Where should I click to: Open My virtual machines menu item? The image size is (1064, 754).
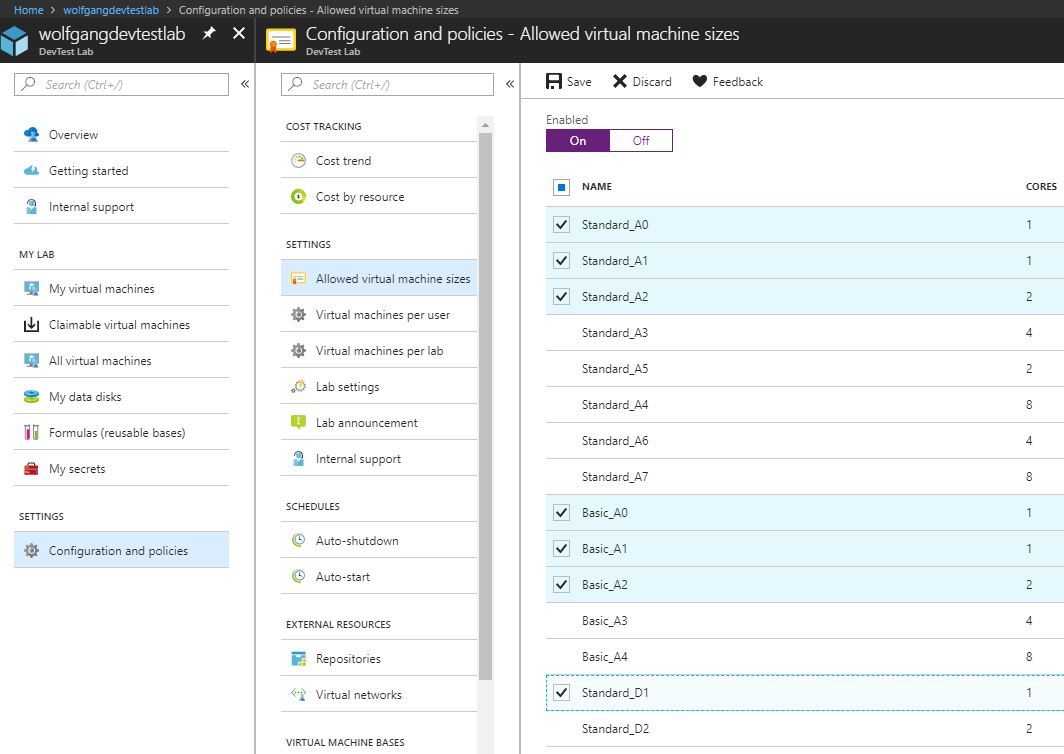pos(121,288)
